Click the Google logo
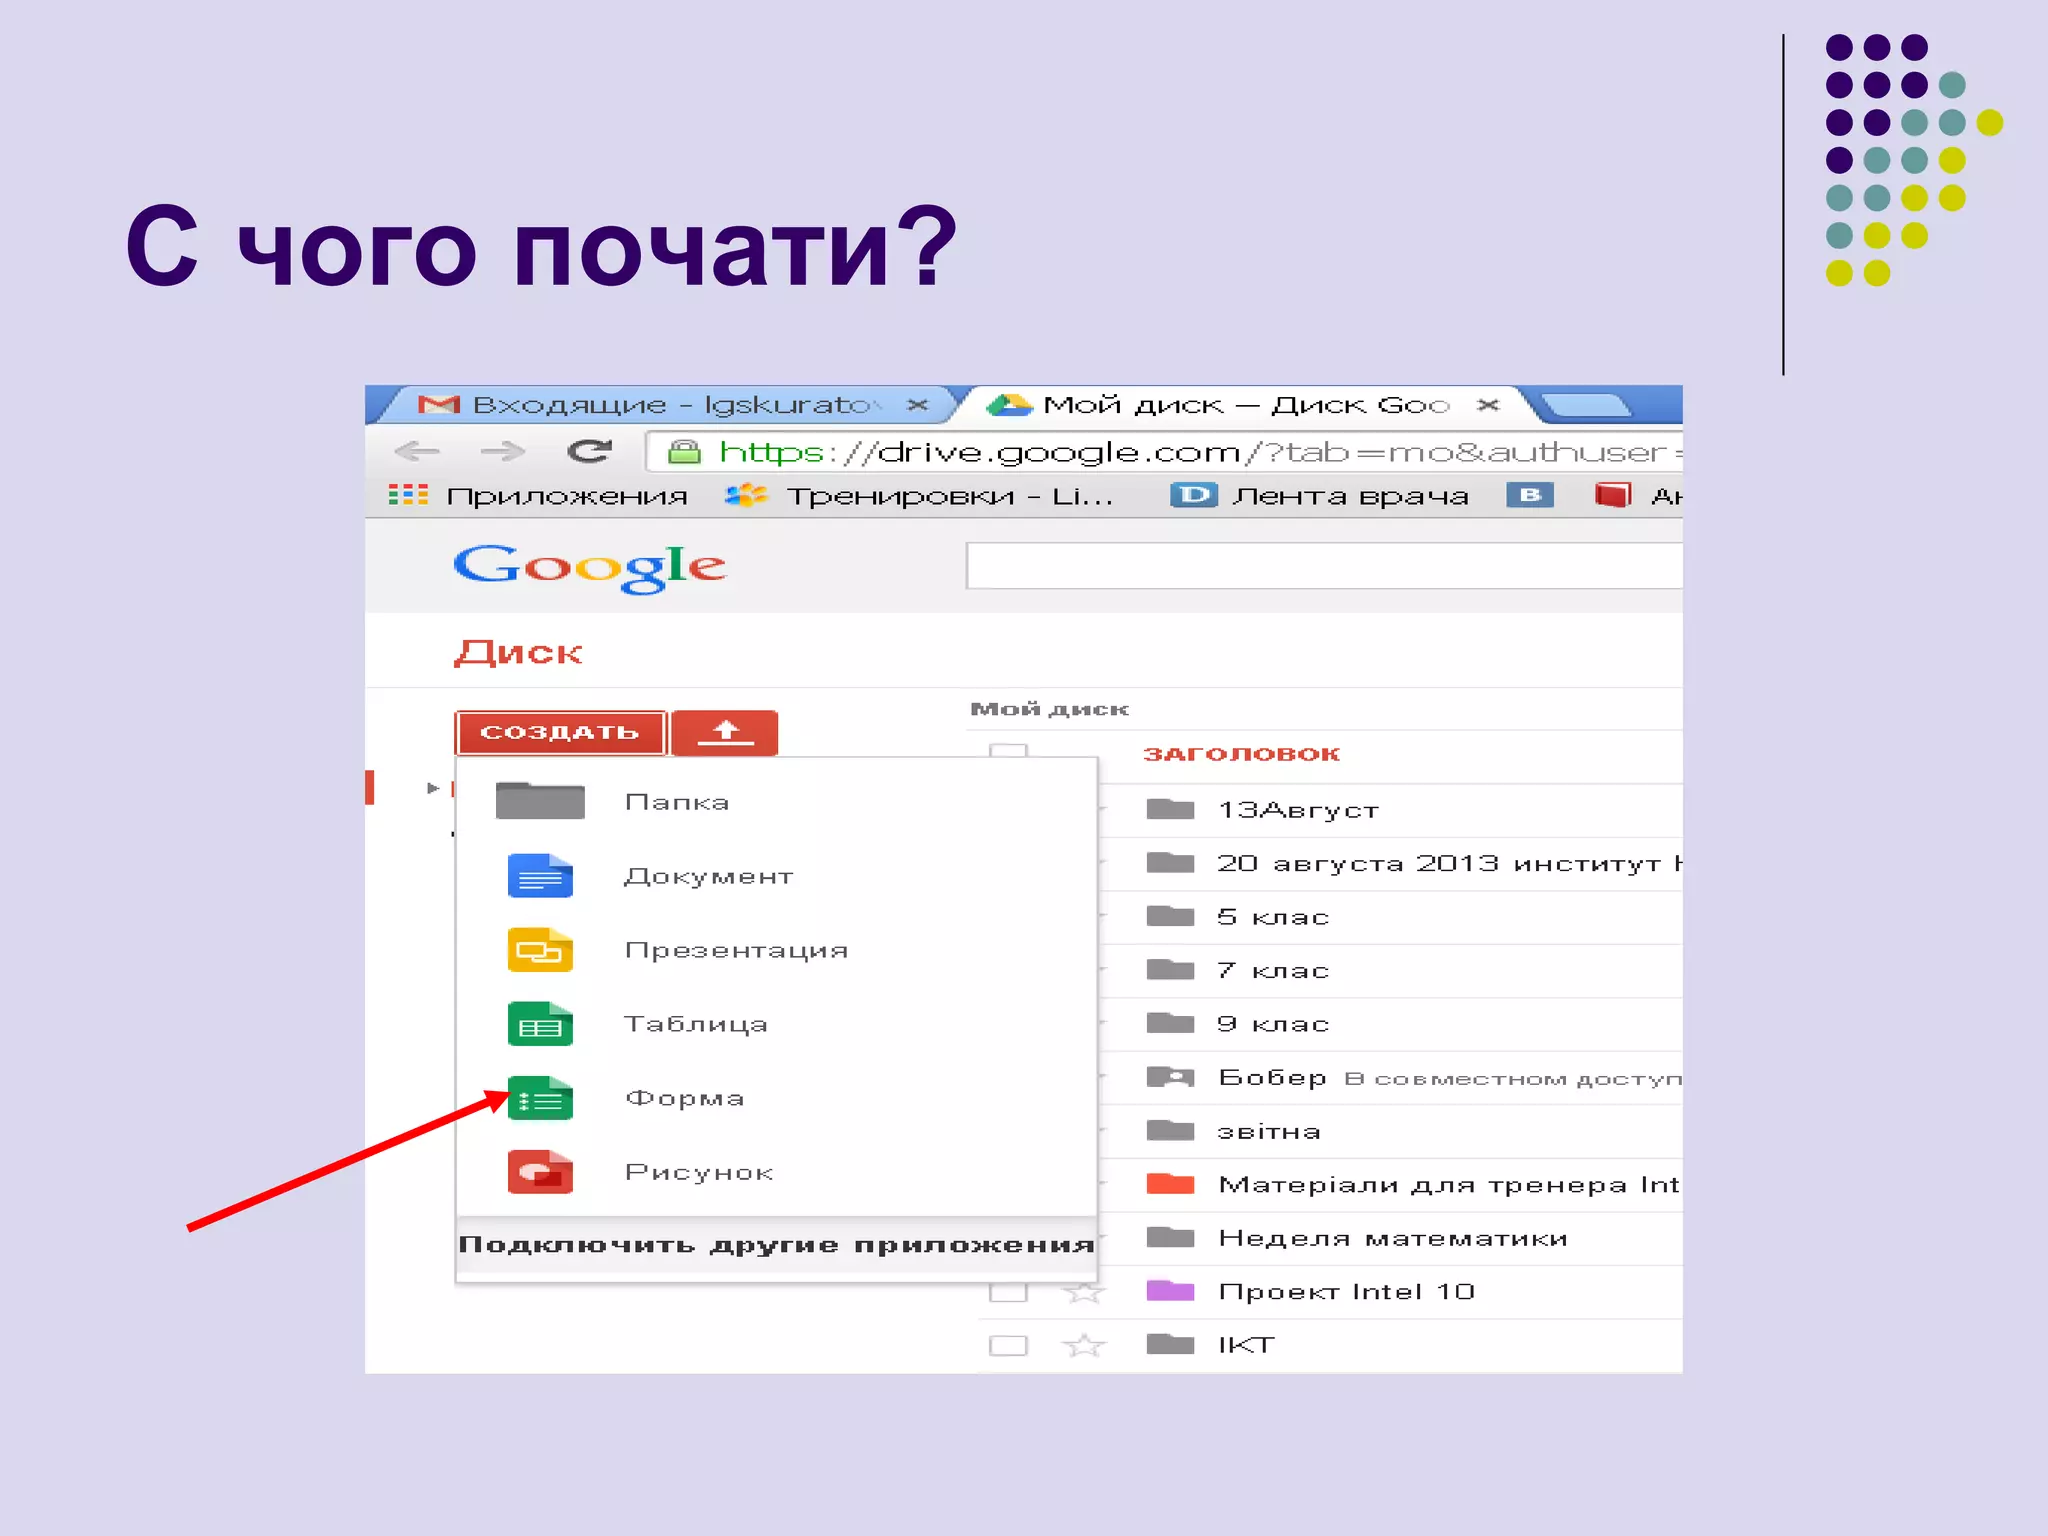This screenshot has width=2048, height=1536. coord(590,567)
